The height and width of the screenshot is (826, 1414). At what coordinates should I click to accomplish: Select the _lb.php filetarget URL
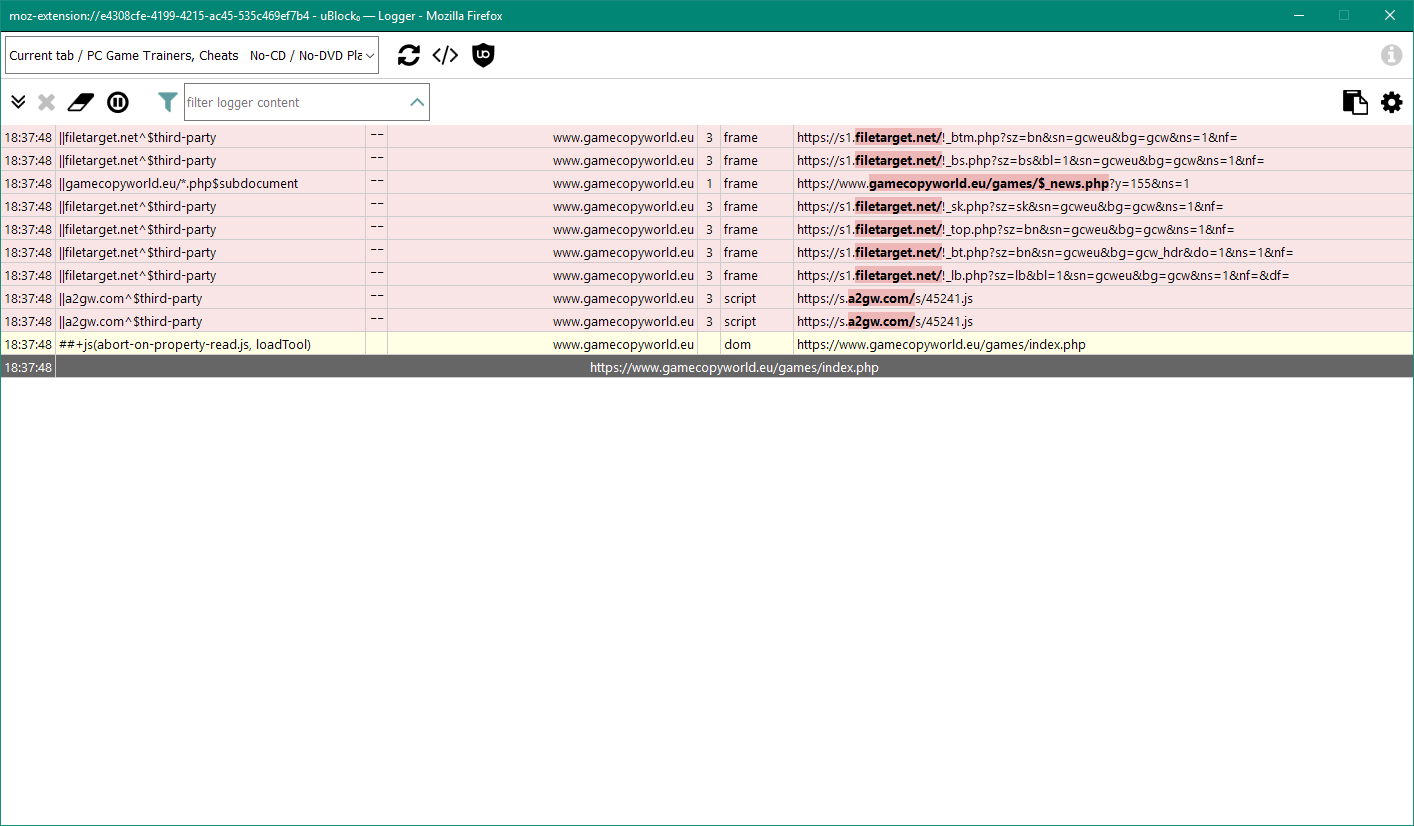click(x=1043, y=275)
